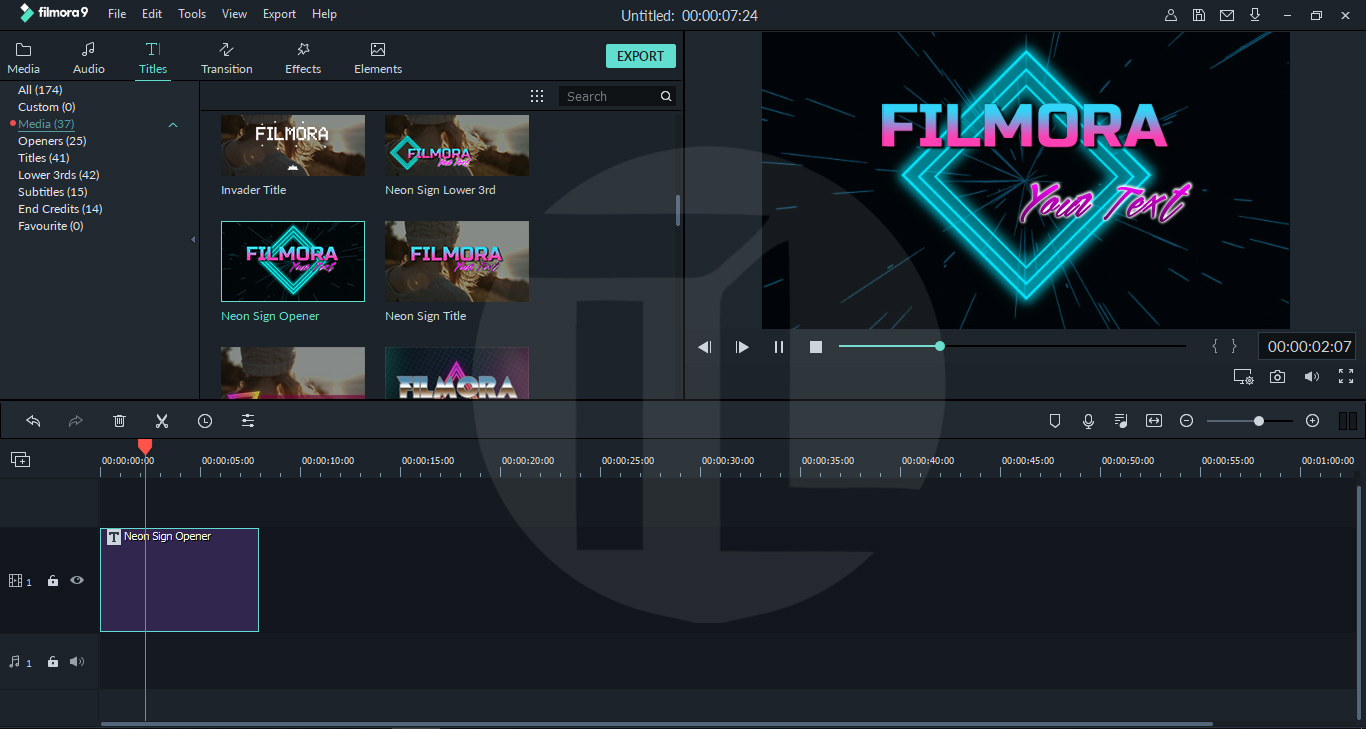Open preview display settings icon
The width and height of the screenshot is (1366, 729).
pyautogui.click(x=1243, y=376)
